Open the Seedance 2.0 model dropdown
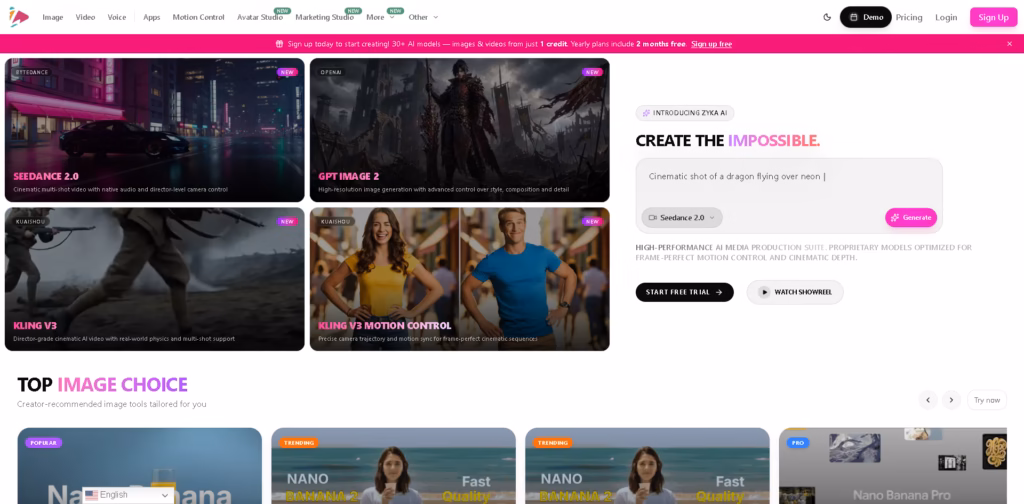Viewport: 1024px width, 504px height. (x=682, y=217)
